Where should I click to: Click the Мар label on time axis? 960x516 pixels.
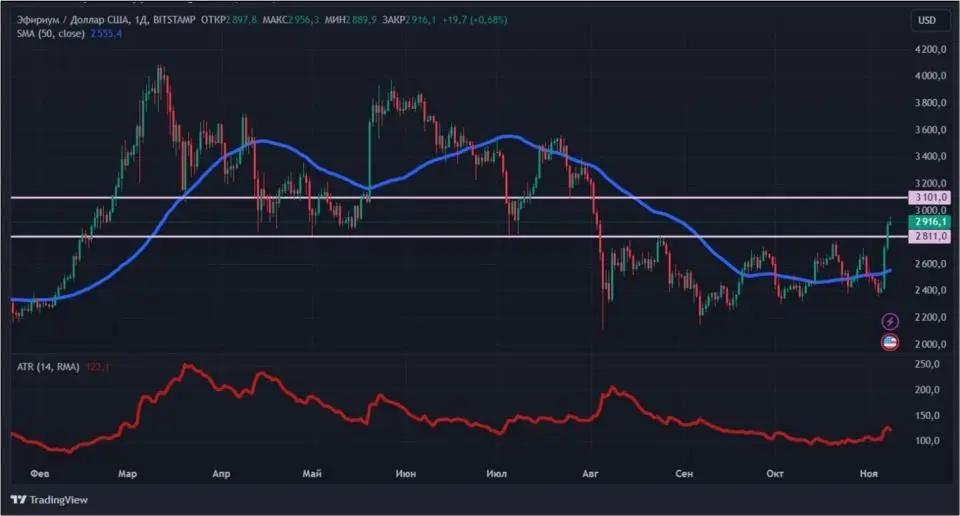coord(128,471)
